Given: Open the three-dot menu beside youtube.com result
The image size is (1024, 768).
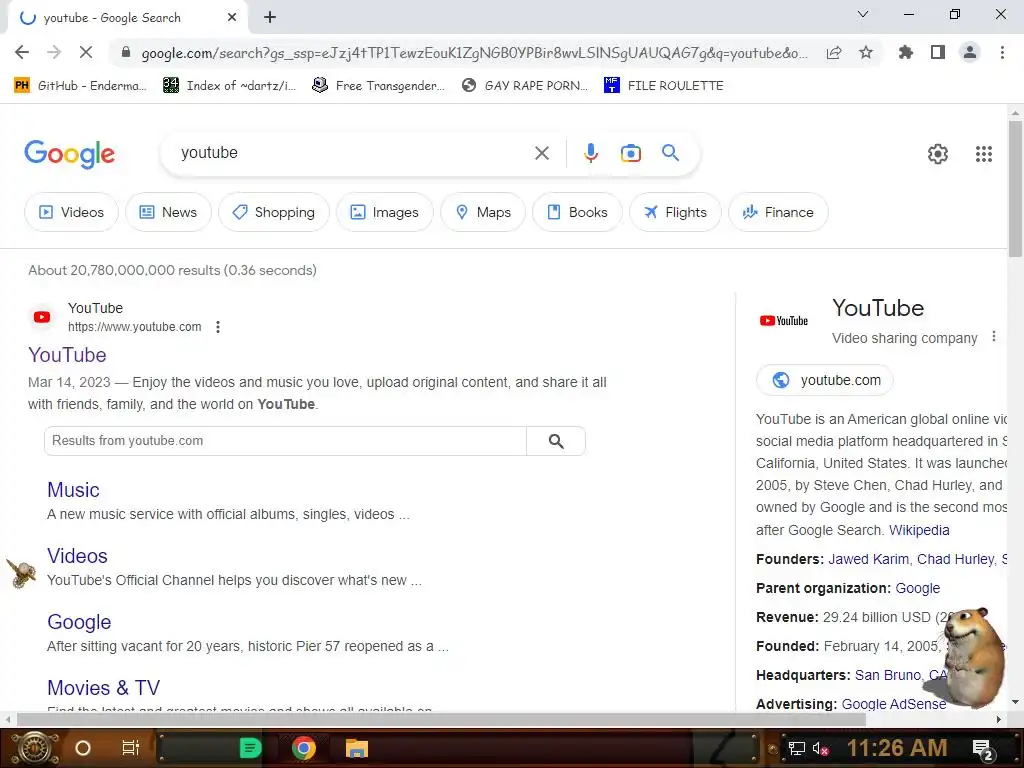Looking at the screenshot, I should coord(217,327).
